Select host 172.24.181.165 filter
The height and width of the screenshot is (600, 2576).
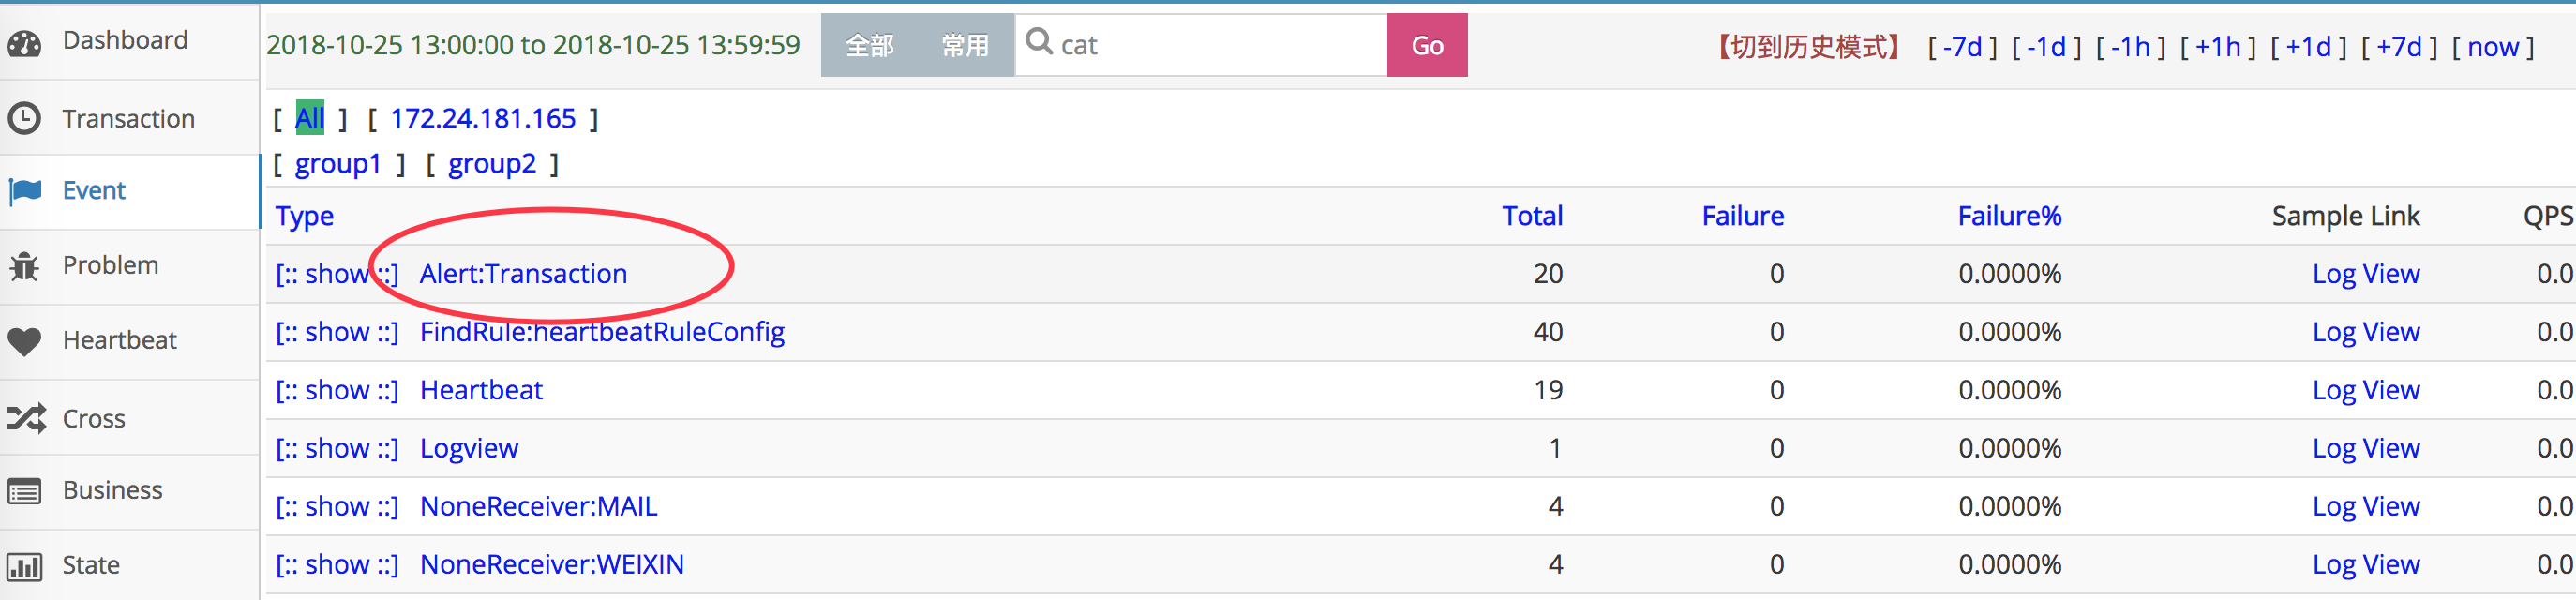point(482,117)
